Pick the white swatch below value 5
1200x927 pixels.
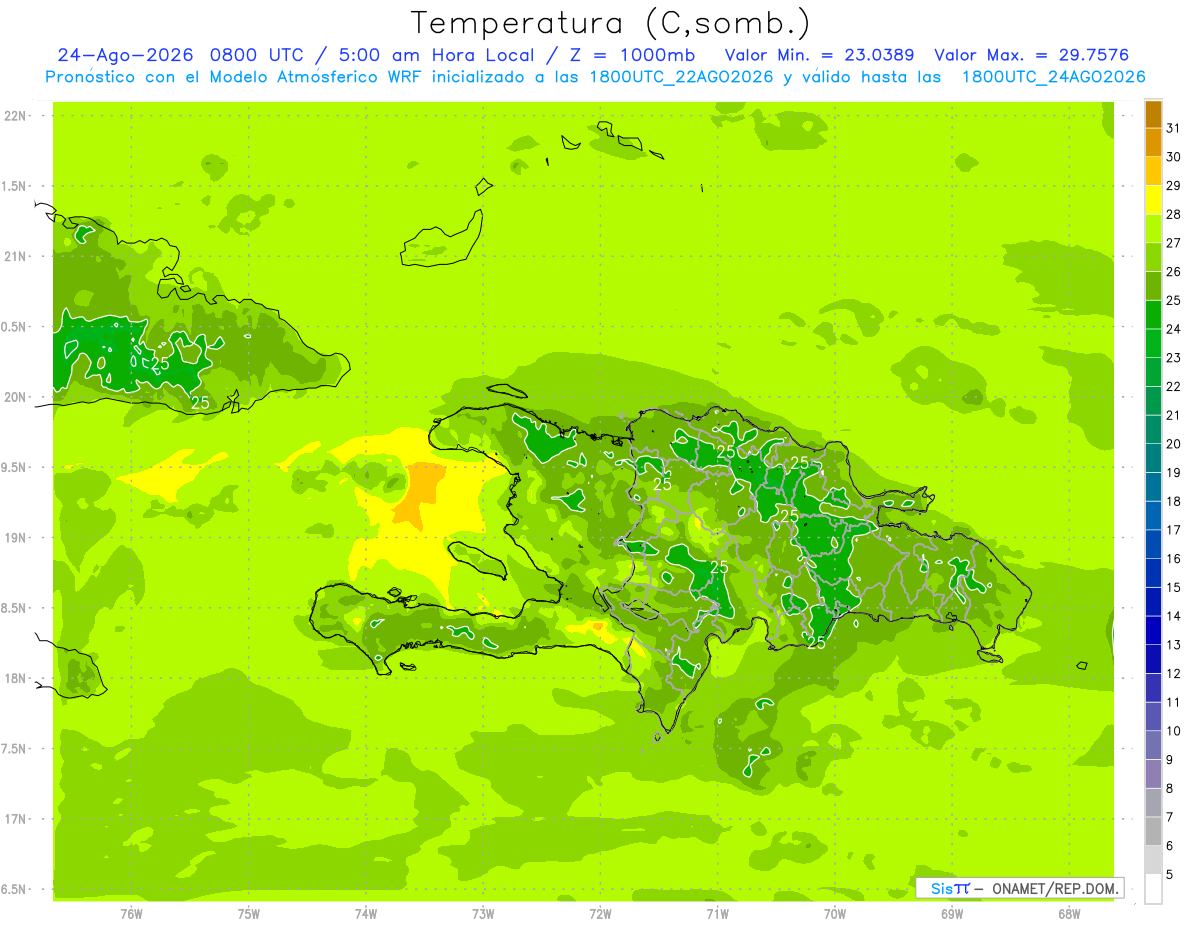pos(1153,888)
